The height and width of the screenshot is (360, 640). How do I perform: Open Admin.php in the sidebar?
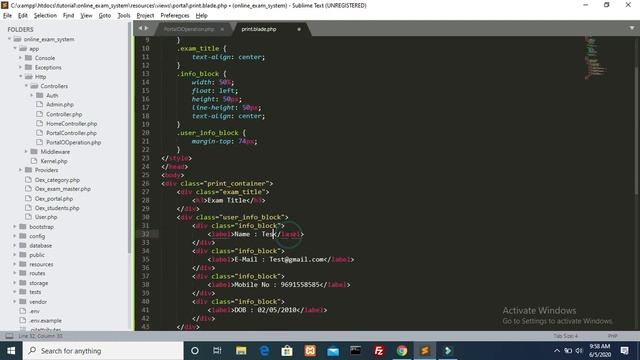pyautogui.click(x=60, y=104)
